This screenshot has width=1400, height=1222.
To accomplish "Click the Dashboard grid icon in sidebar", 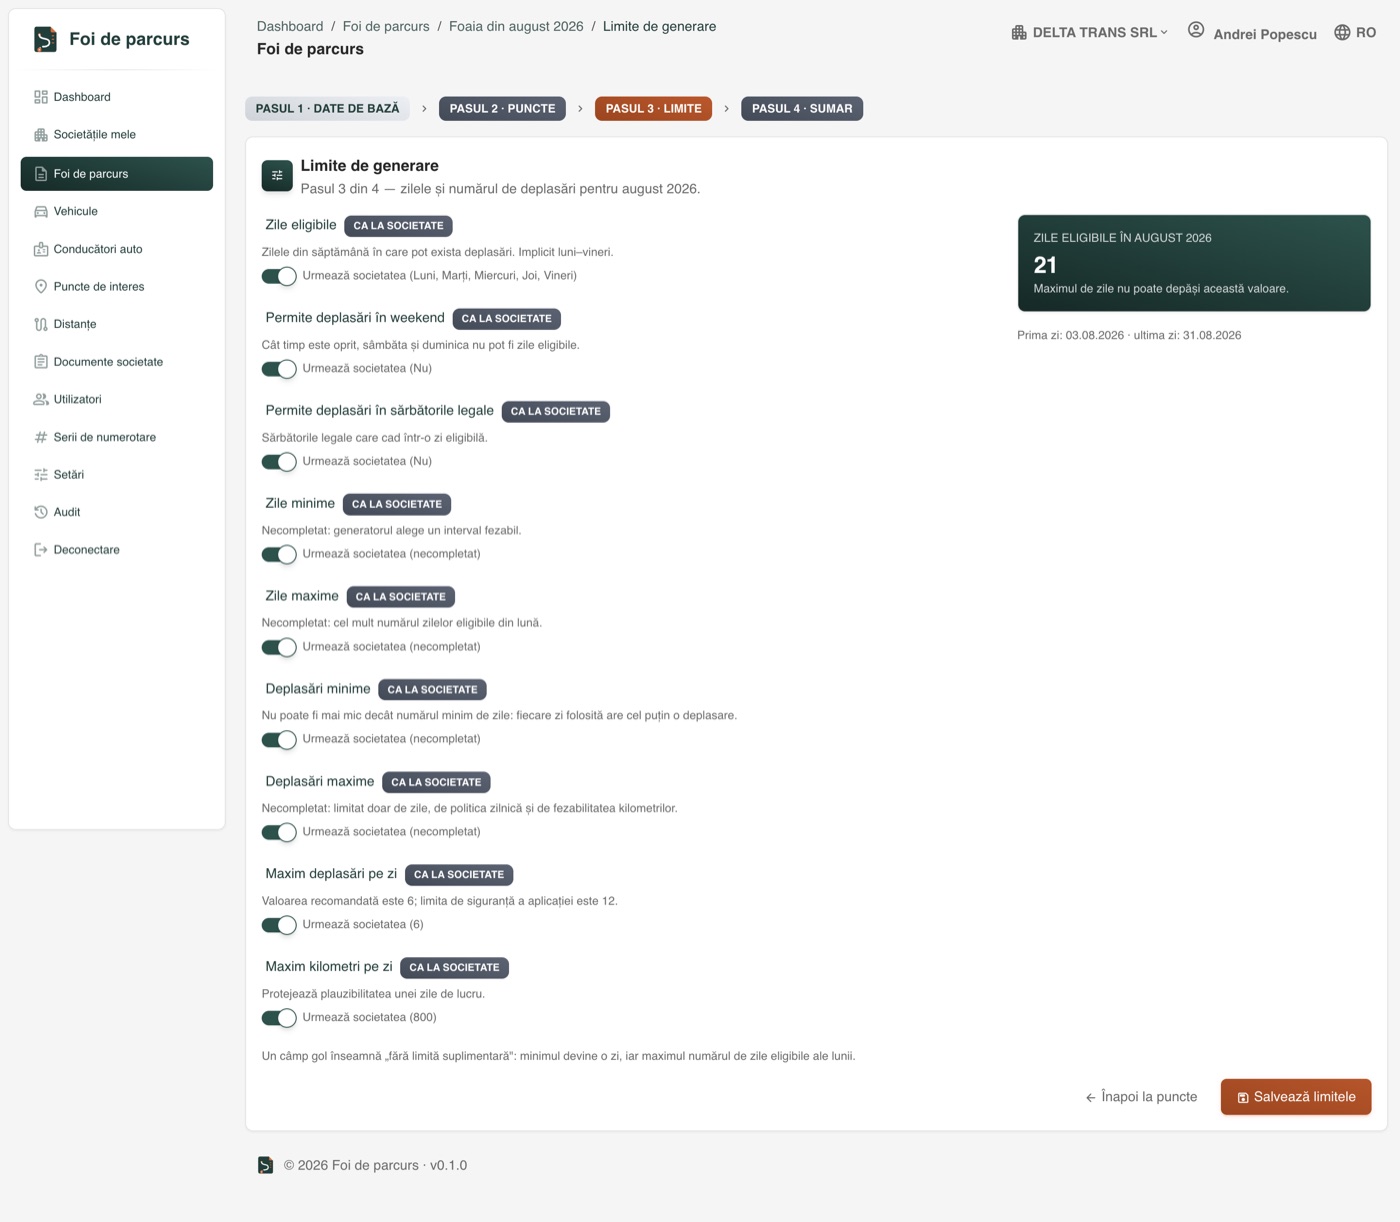I will (x=41, y=97).
